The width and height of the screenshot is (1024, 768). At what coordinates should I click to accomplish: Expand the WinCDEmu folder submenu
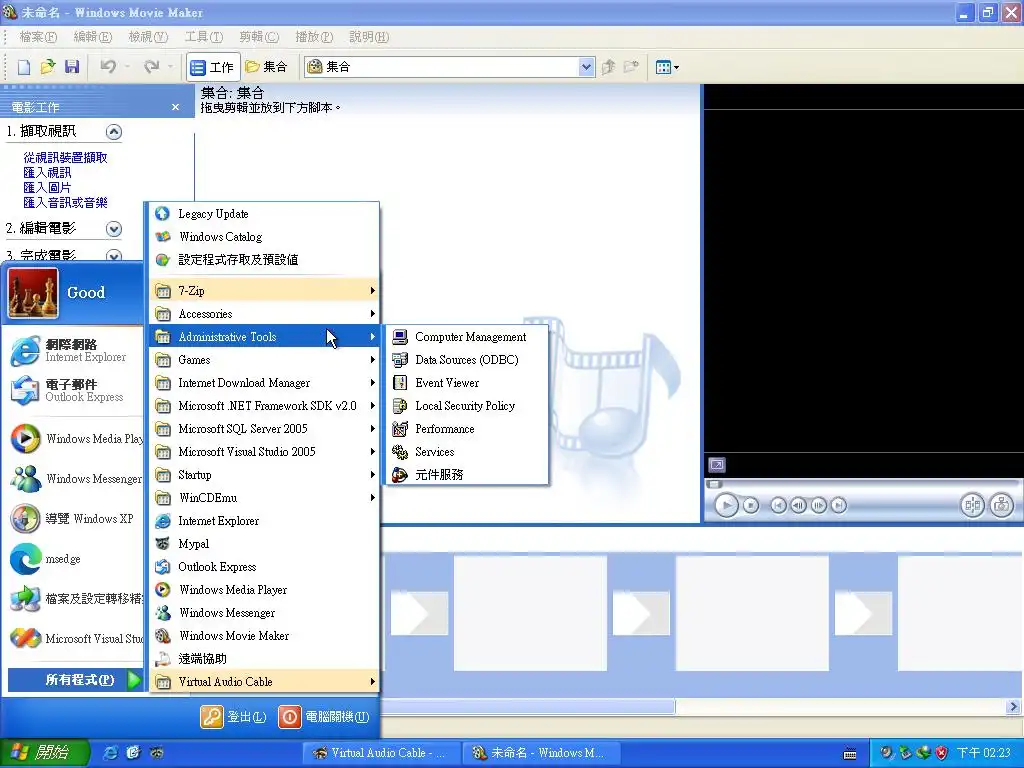point(264,498)
